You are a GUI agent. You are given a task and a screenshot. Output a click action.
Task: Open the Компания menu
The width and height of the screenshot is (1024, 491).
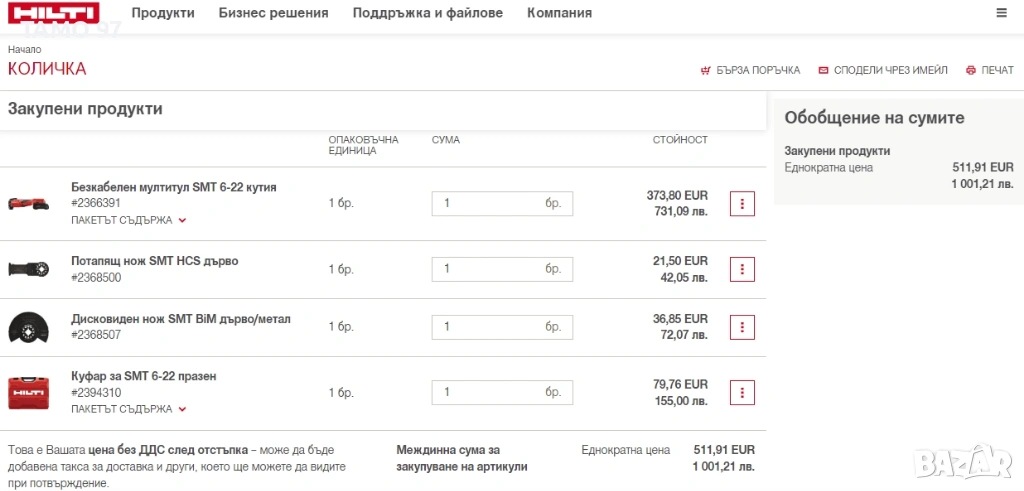[559, 13]
